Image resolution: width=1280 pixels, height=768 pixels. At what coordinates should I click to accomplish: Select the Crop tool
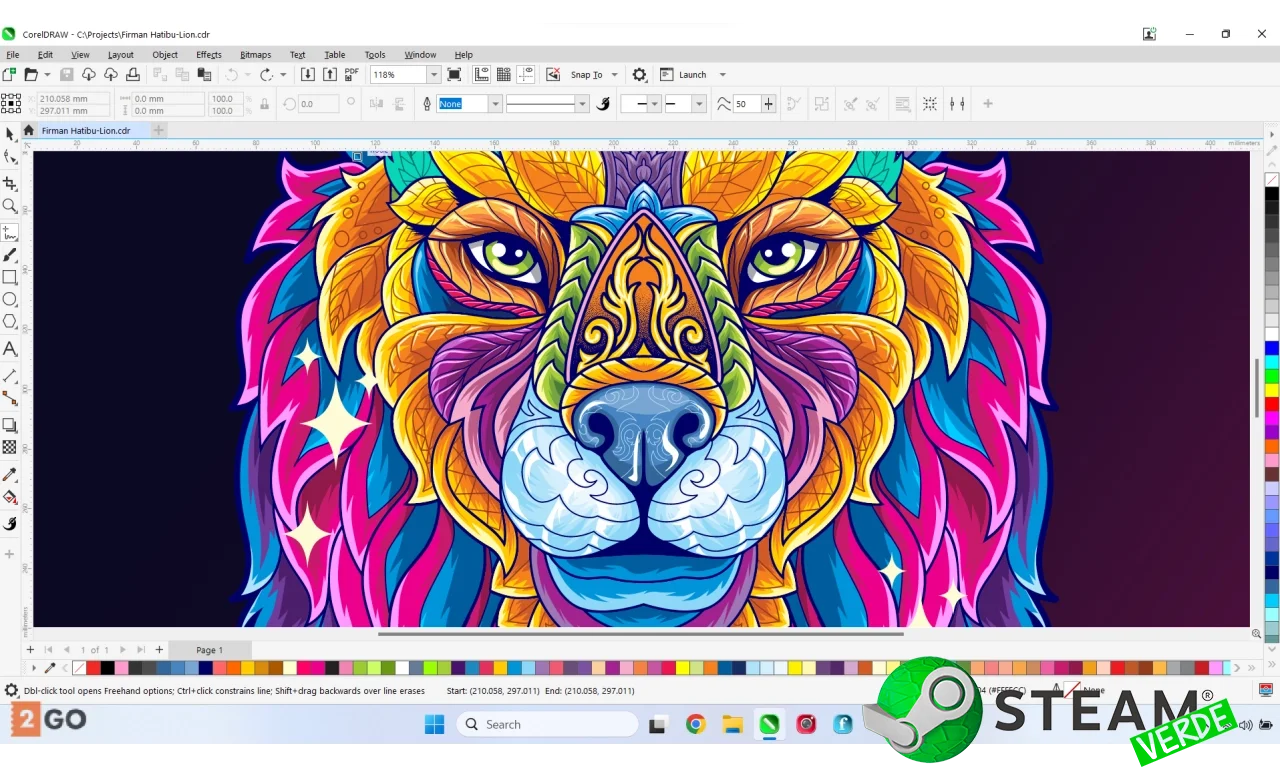pyautogui.click(x=10, y=184)
